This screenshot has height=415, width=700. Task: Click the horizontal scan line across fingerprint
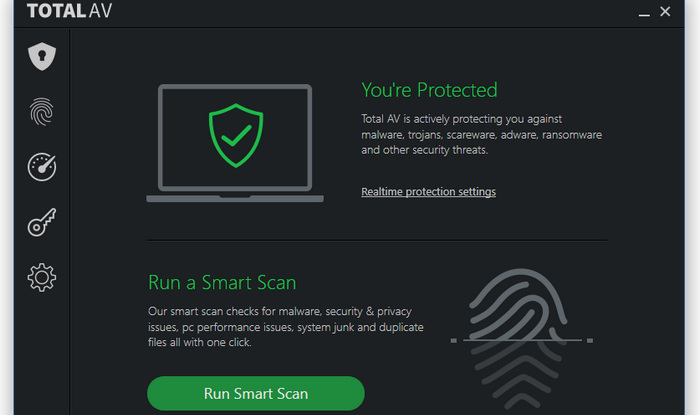pyautogui.click(x=522, y=340)
